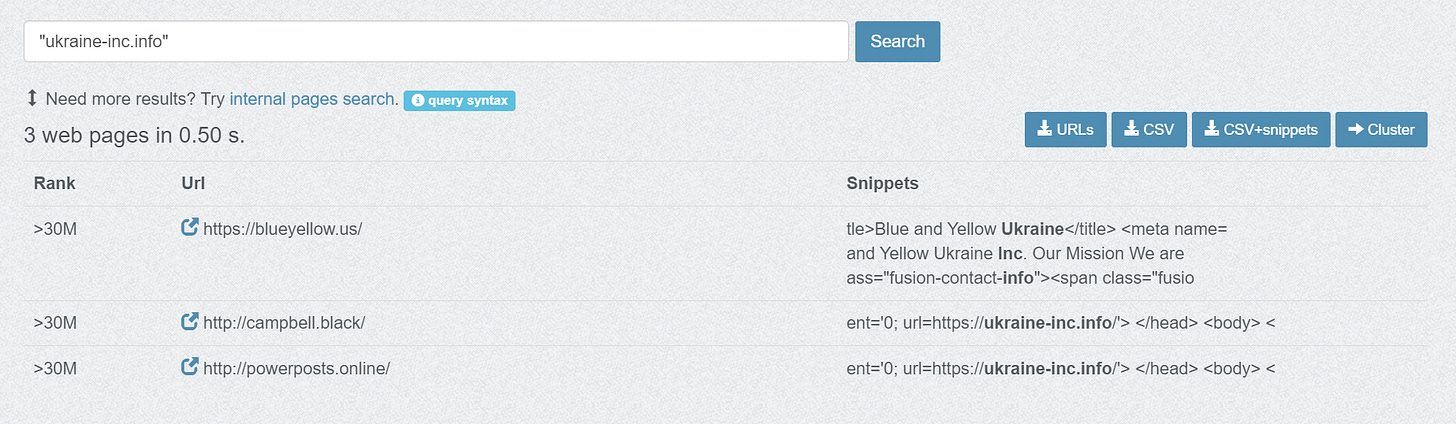Open the Cluster view
Image resolution: width=1456 pixels, height=424 pixels.
pos(1381,129)
